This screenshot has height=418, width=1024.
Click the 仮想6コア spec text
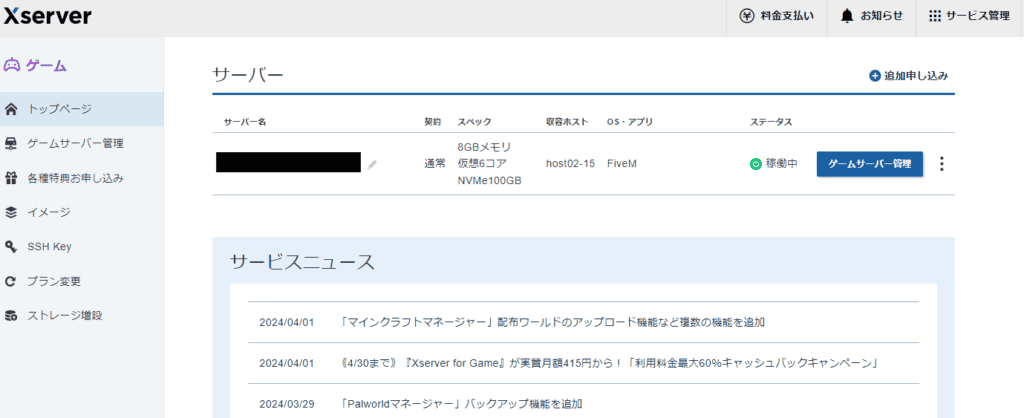click(482, 163)
